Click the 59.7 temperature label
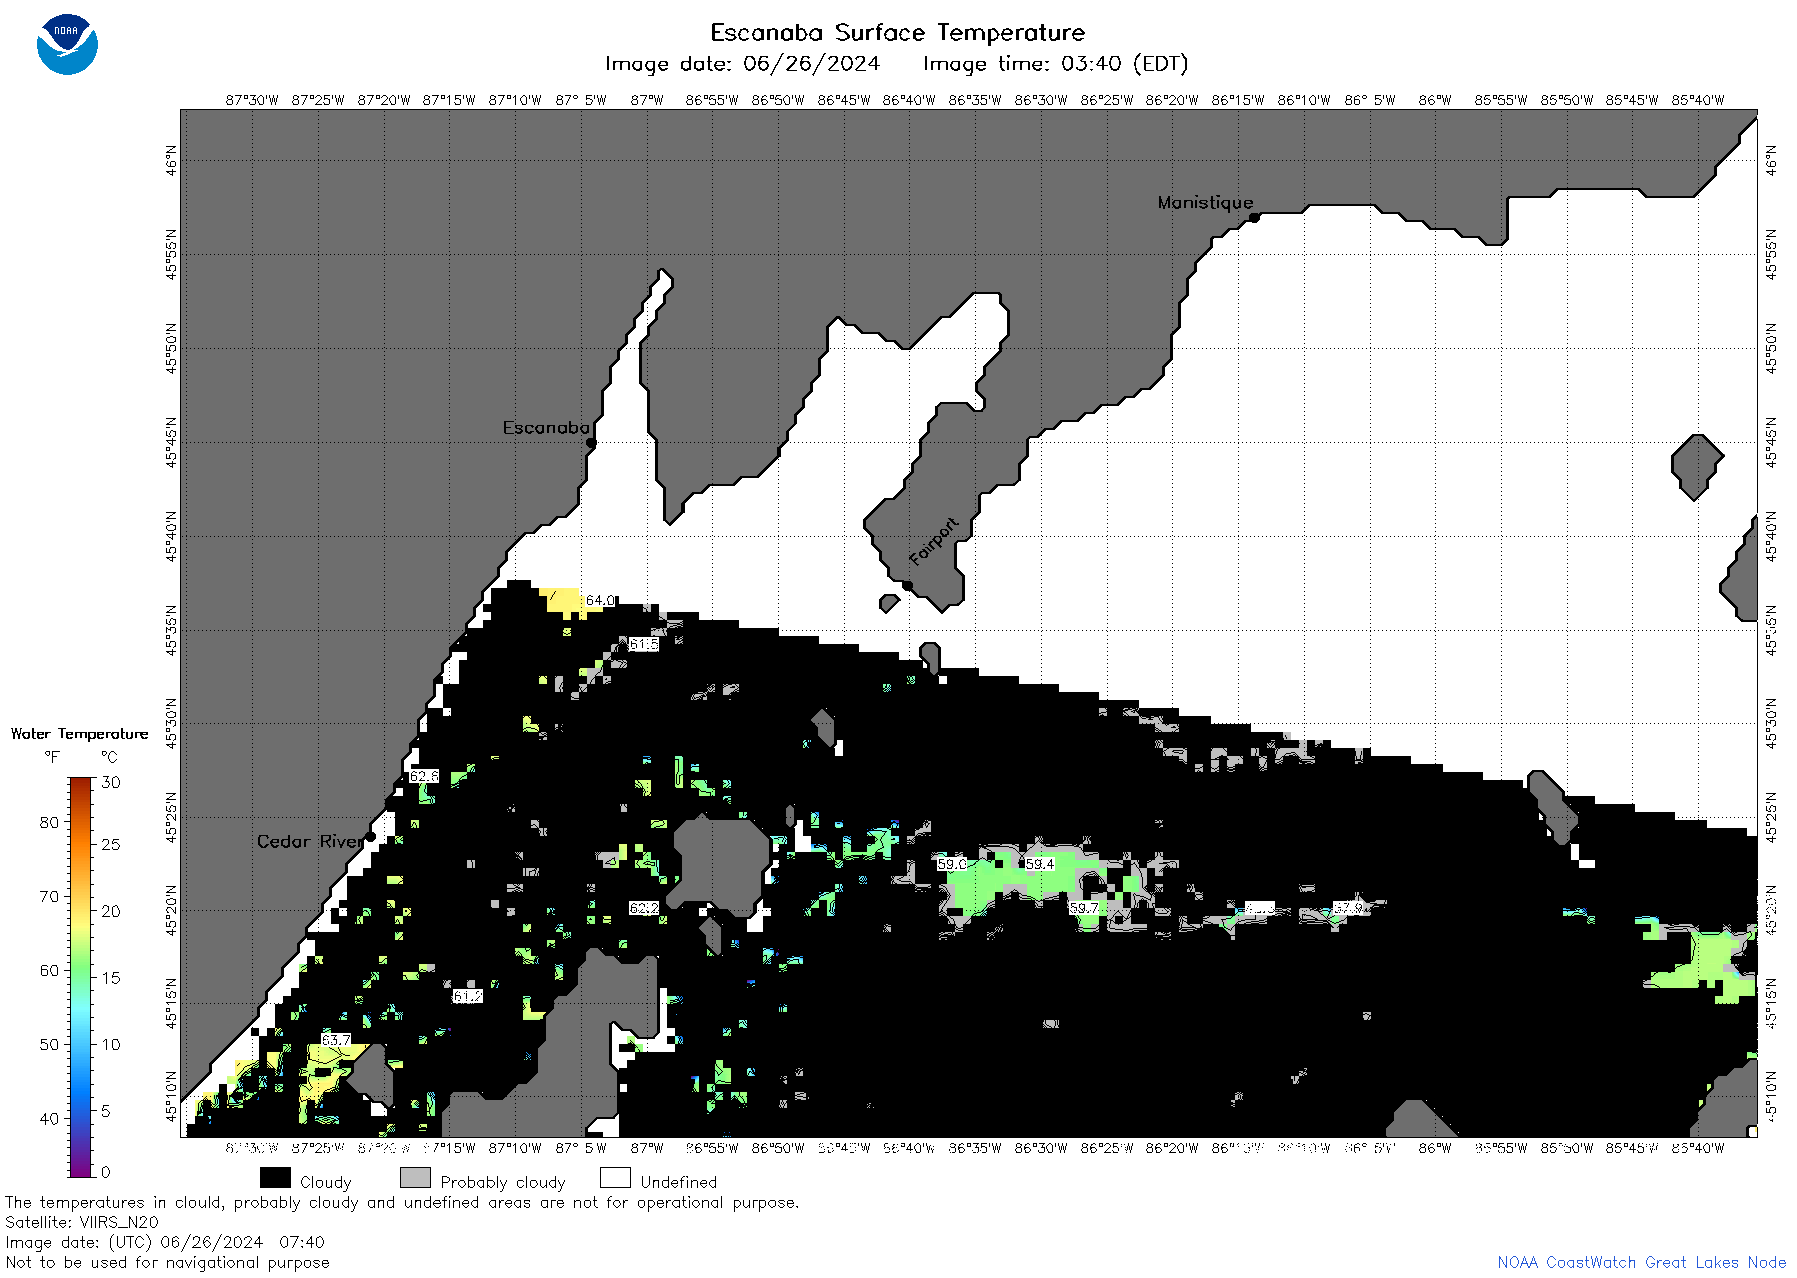The image size is (1797, 1278). (x=1084, y=908)
